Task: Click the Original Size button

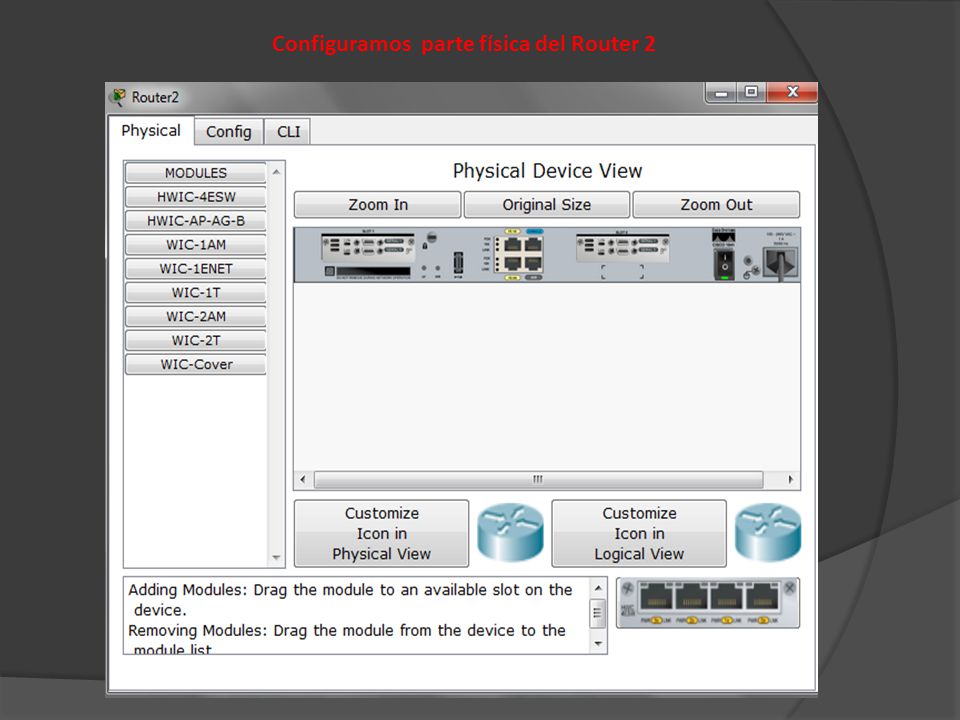Action: tap(547, 204)
